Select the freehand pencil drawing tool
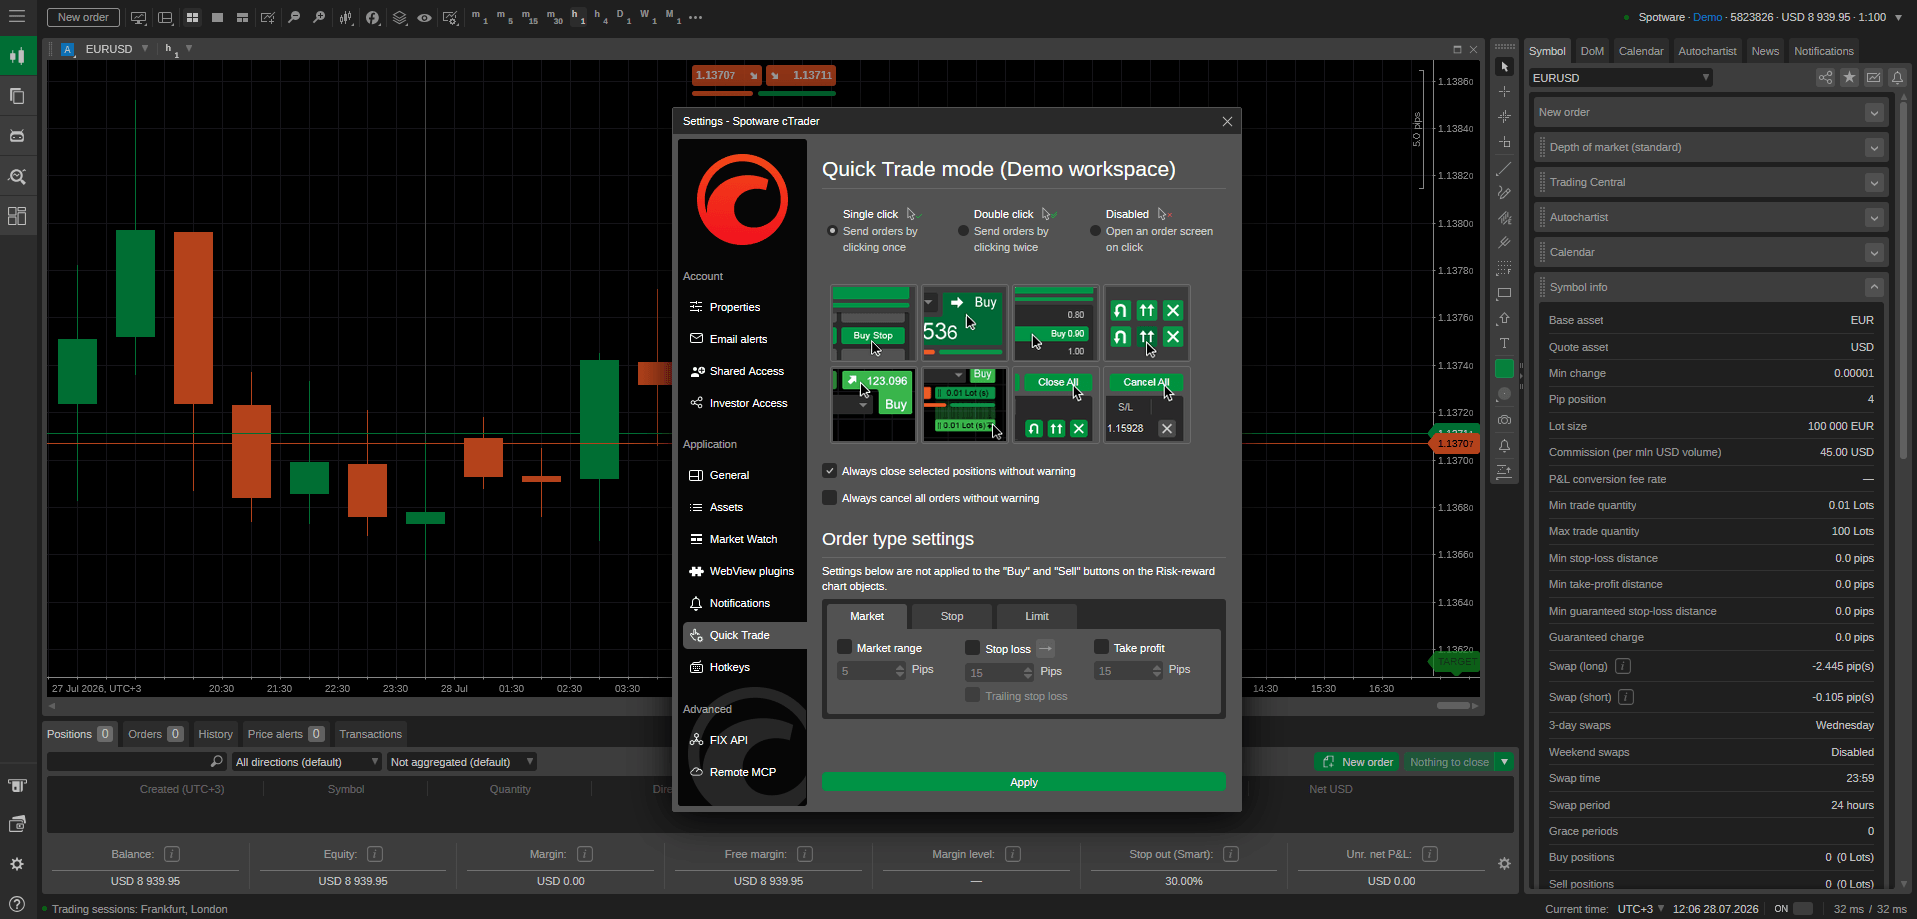The image size is (1917, 919). click(x=1504, y=193)
